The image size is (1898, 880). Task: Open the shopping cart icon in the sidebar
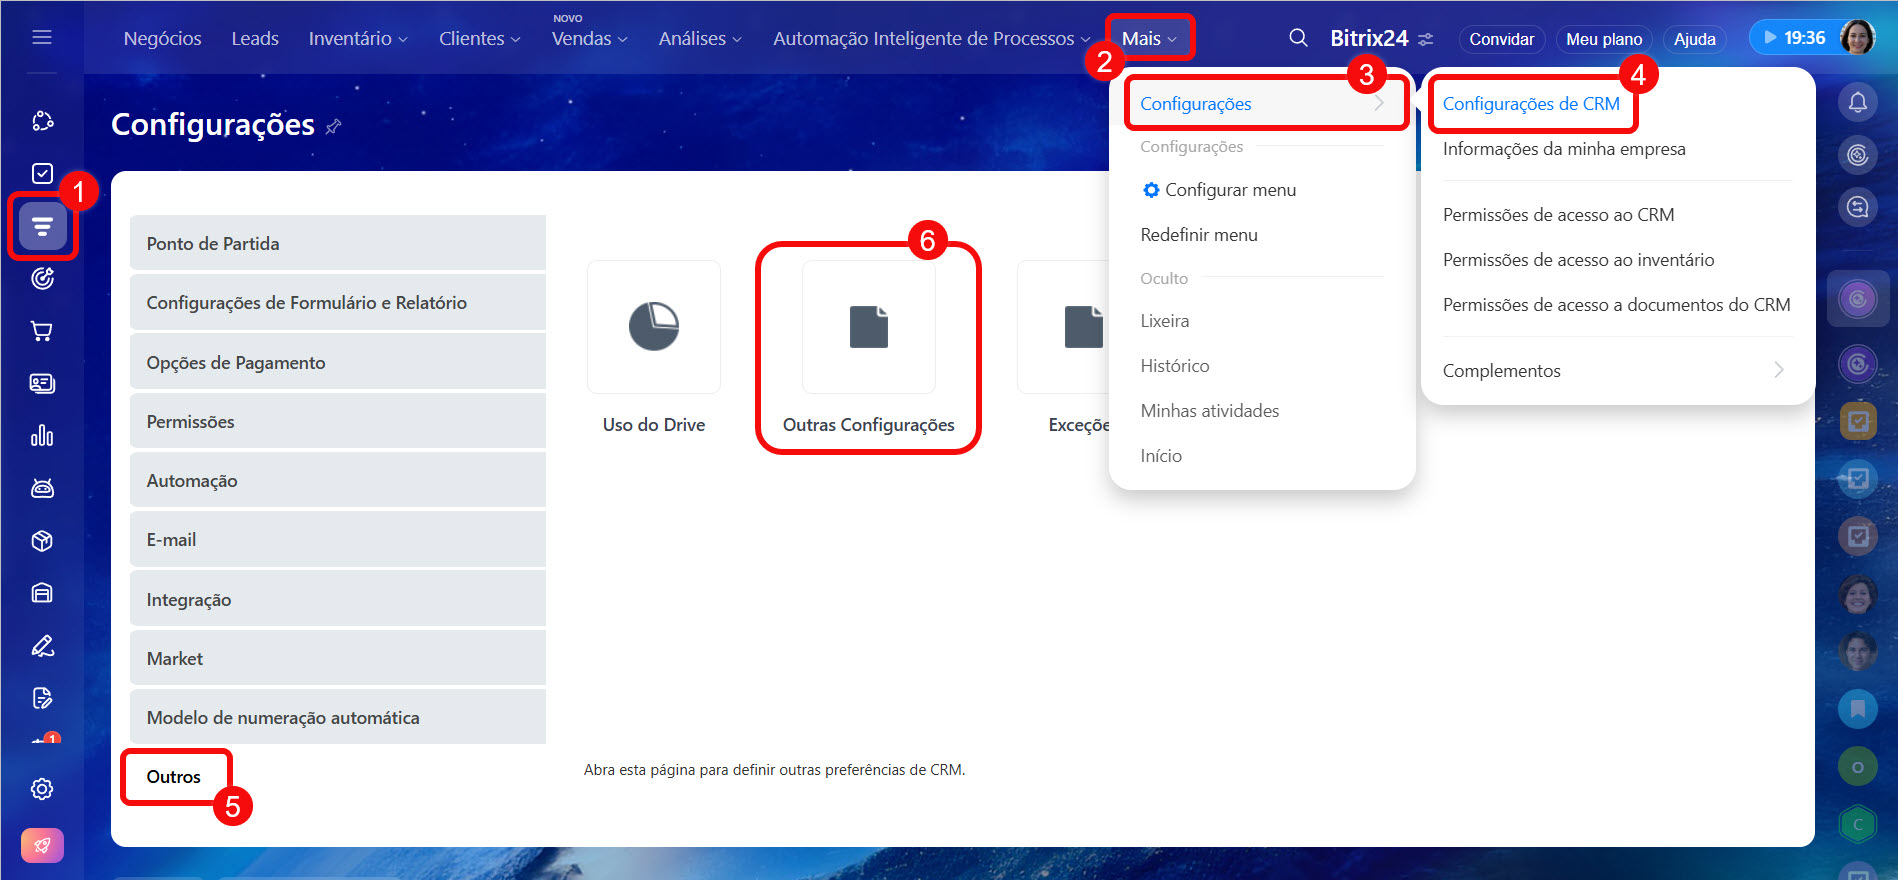tap(42, 331)
